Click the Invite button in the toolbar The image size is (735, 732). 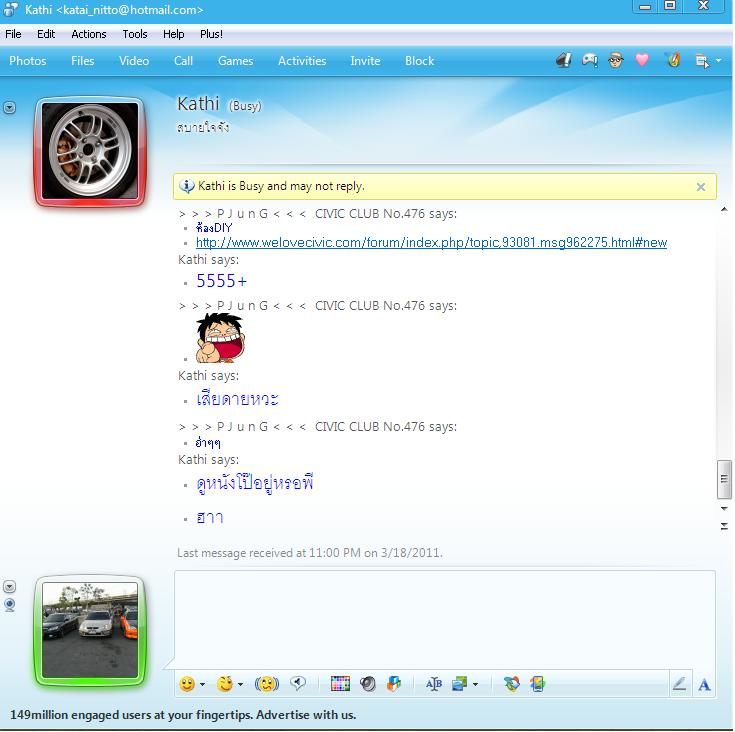[x=365, y=61]
